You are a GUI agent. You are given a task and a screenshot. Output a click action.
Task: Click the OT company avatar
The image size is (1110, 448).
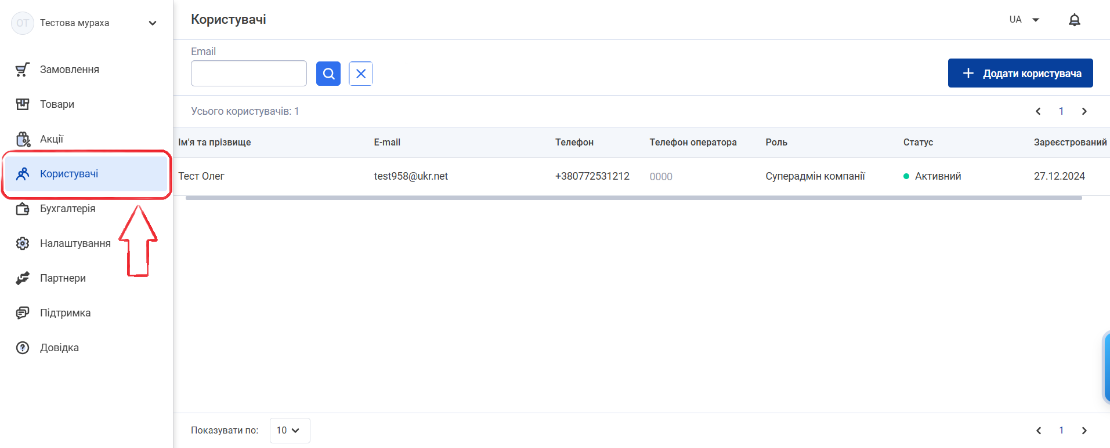tap(23, 23)
